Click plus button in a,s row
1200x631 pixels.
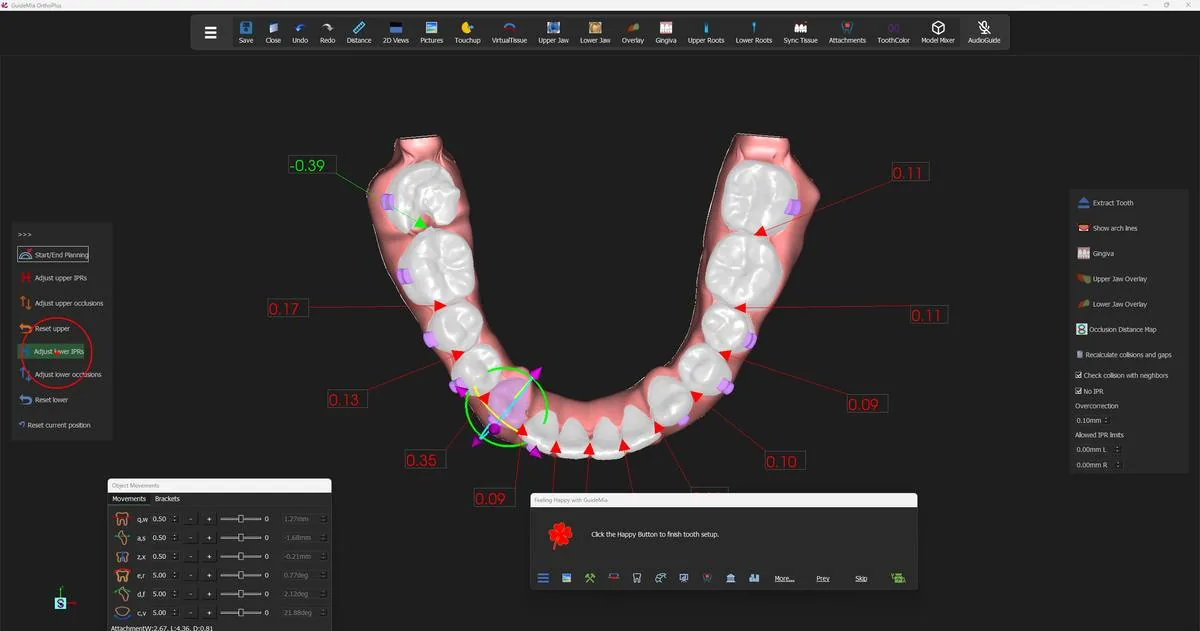[x=209, y=538]
